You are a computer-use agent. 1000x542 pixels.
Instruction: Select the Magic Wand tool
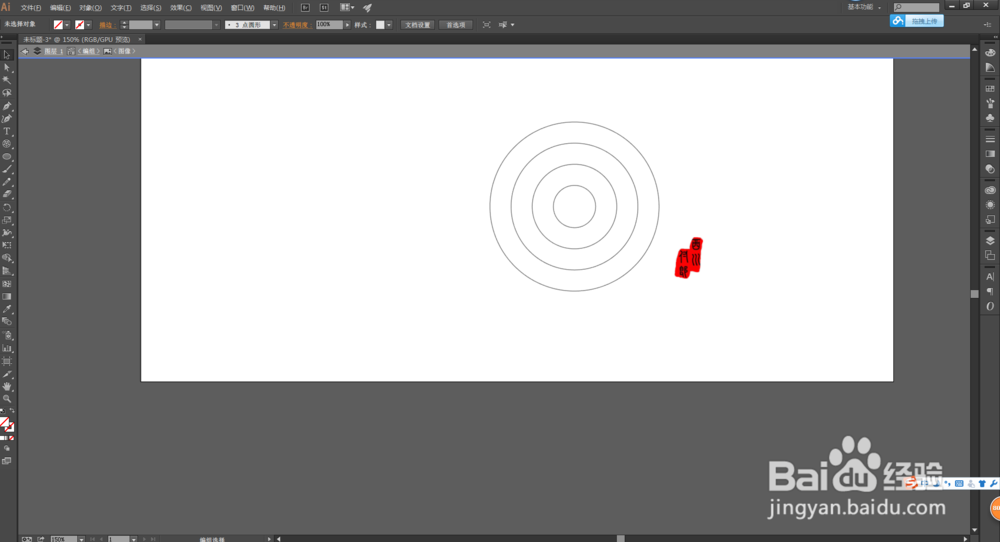coord(7,80)
